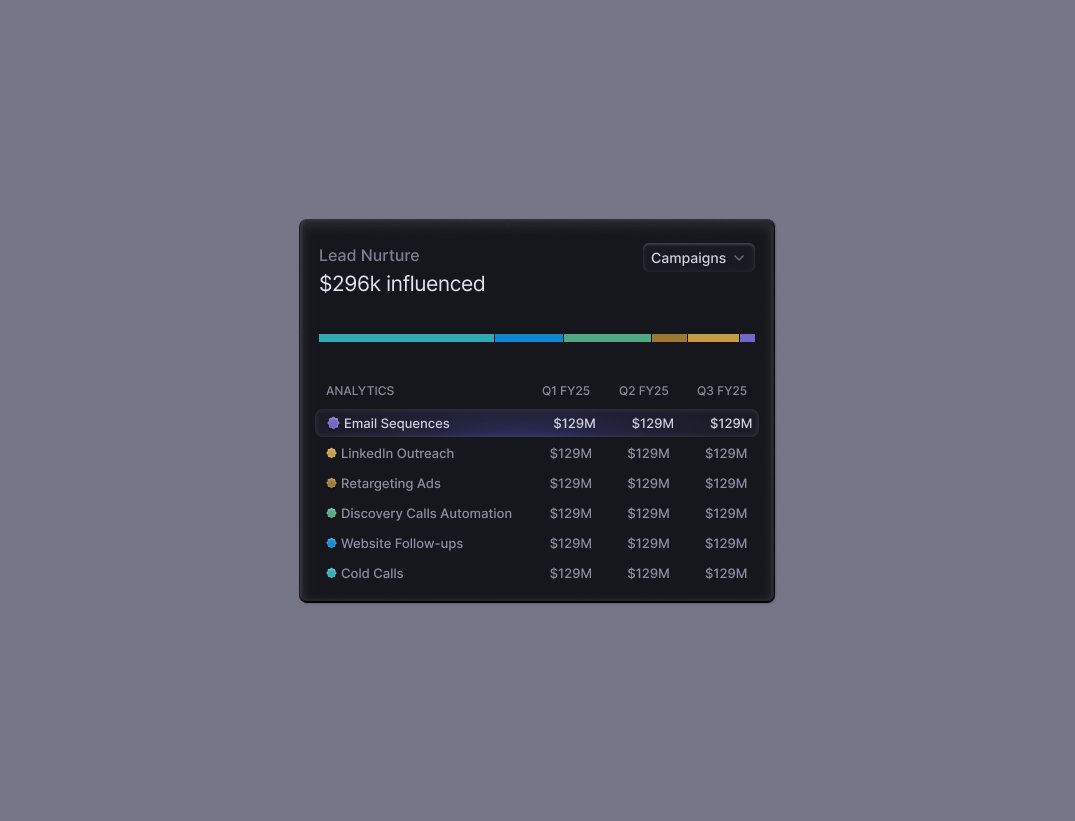Click the teal segment of the stacked bar
Viewport: 1075px width, 821px height.
coord(405,337)
